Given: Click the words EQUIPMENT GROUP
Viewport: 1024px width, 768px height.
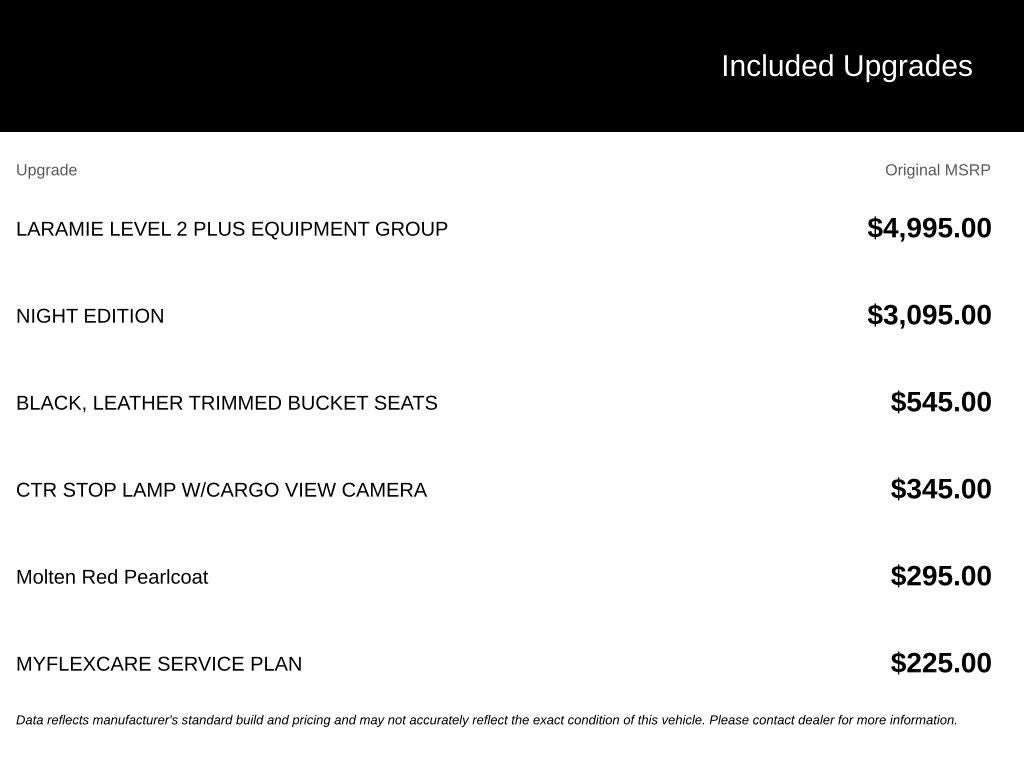Looking at the screenshot, I should click(349, 229).
